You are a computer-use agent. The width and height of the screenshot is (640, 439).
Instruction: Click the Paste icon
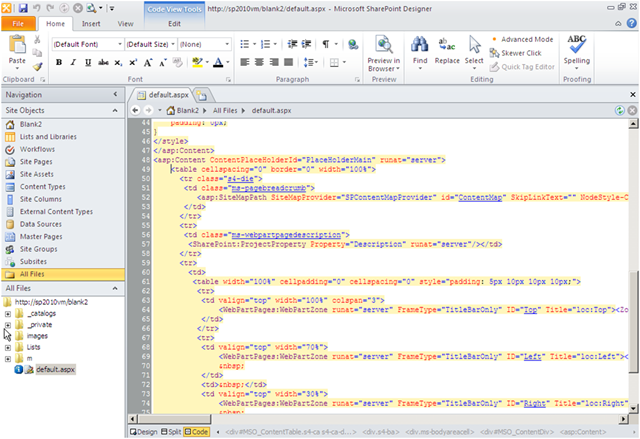click(x=17, y=44)
